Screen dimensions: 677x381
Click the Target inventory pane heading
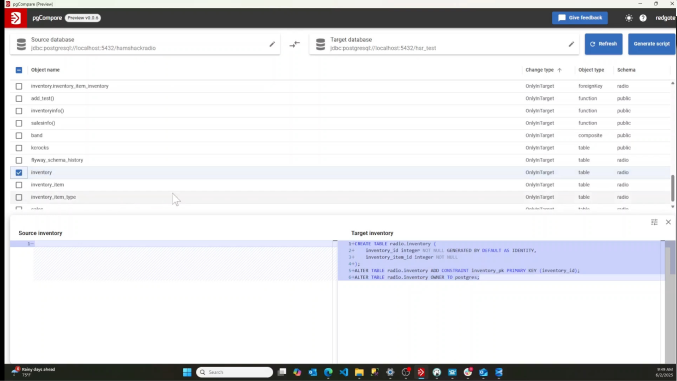click(372, 233)
